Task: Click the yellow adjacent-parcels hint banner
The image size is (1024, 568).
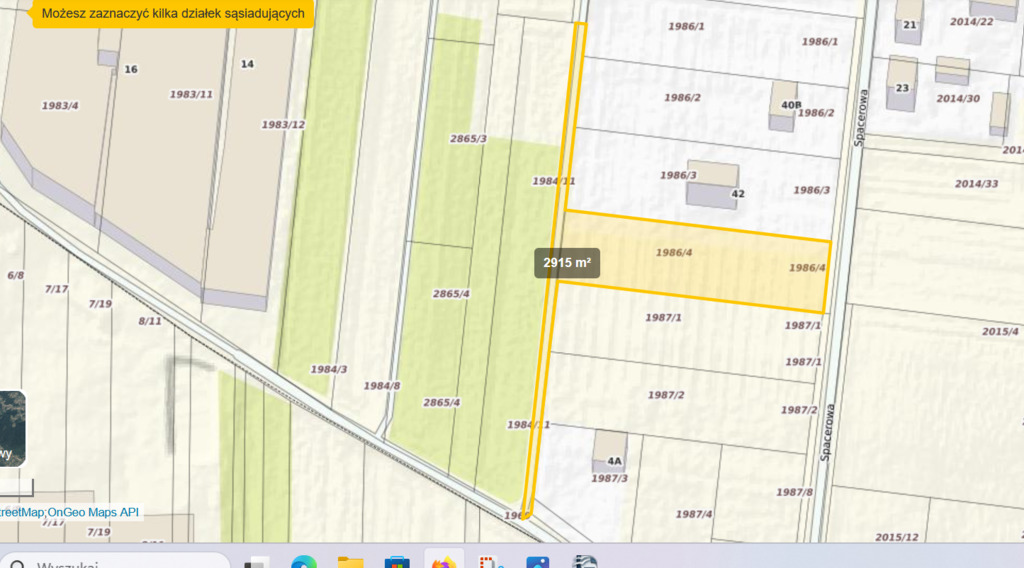Action: (x=173, y=13)
